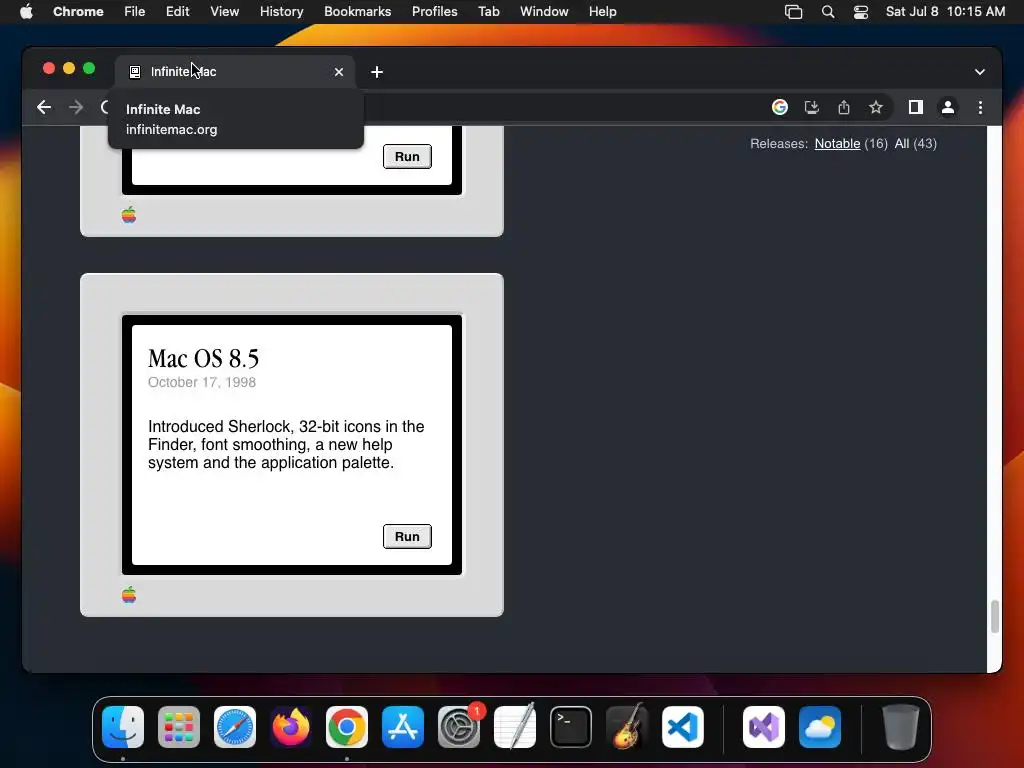Image resolution: width=1024 pixels, height=768 pixels.
Task: Bookmark this page with the star
Action: point(876,107)
